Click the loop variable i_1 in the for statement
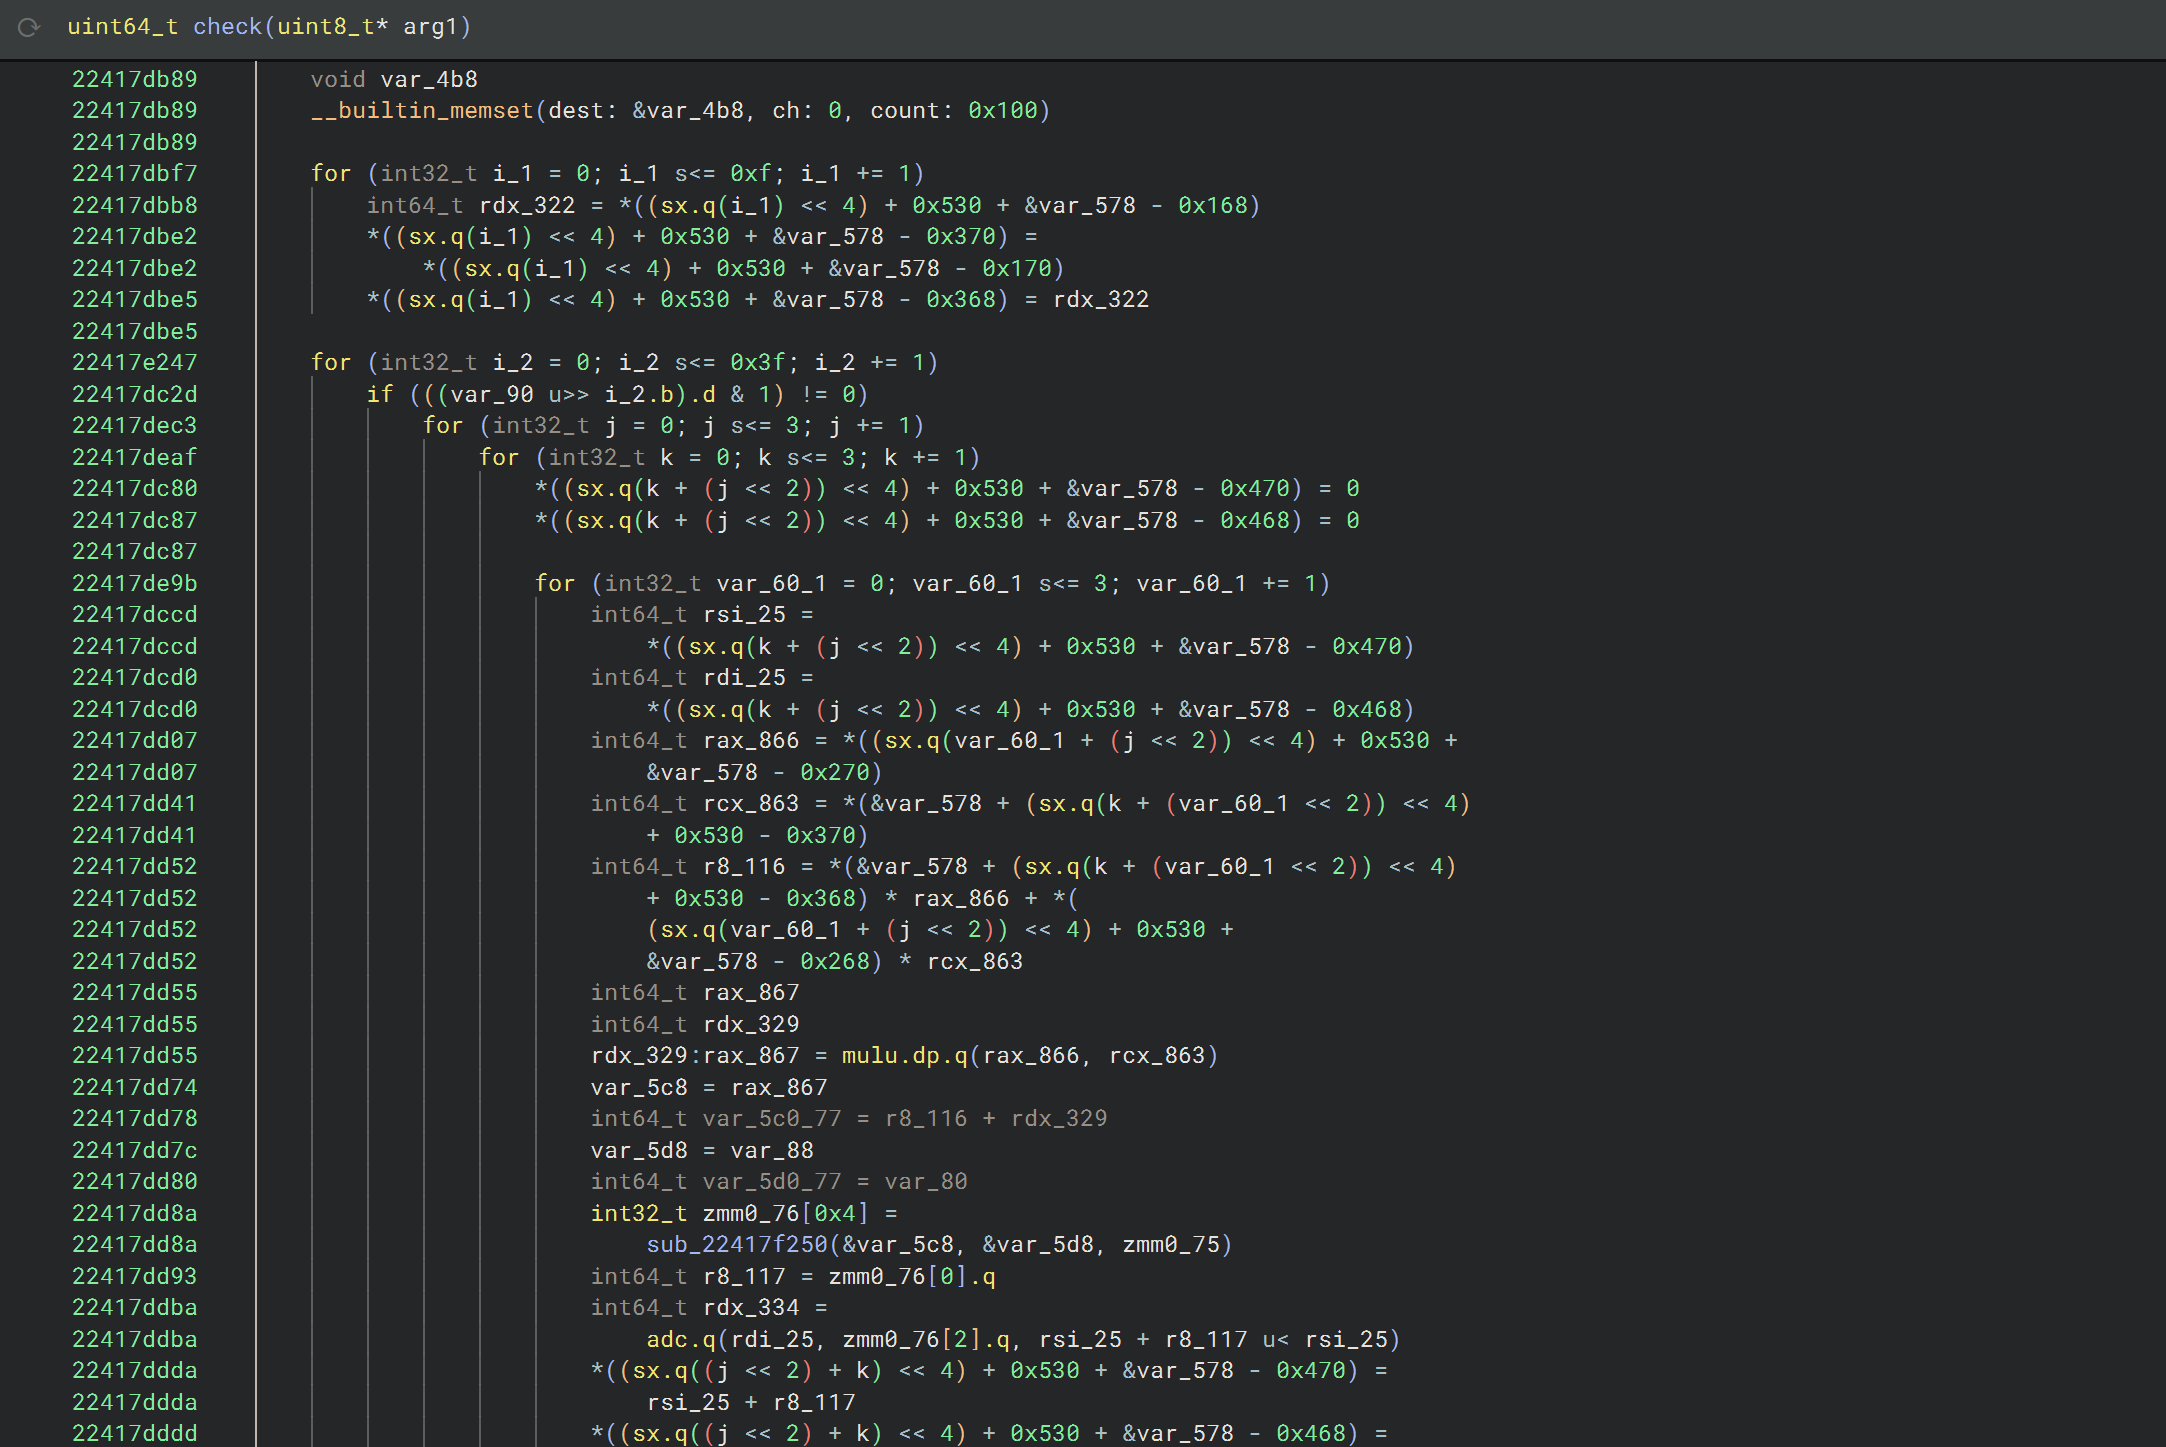 [510, 173]
